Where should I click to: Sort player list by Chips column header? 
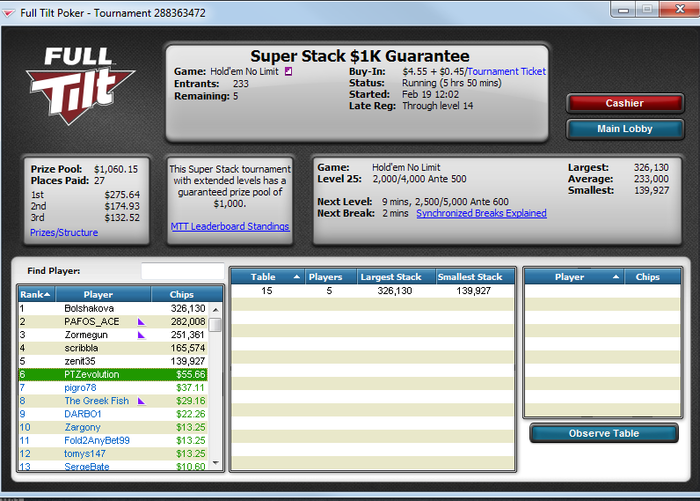(x=187, y=295)
